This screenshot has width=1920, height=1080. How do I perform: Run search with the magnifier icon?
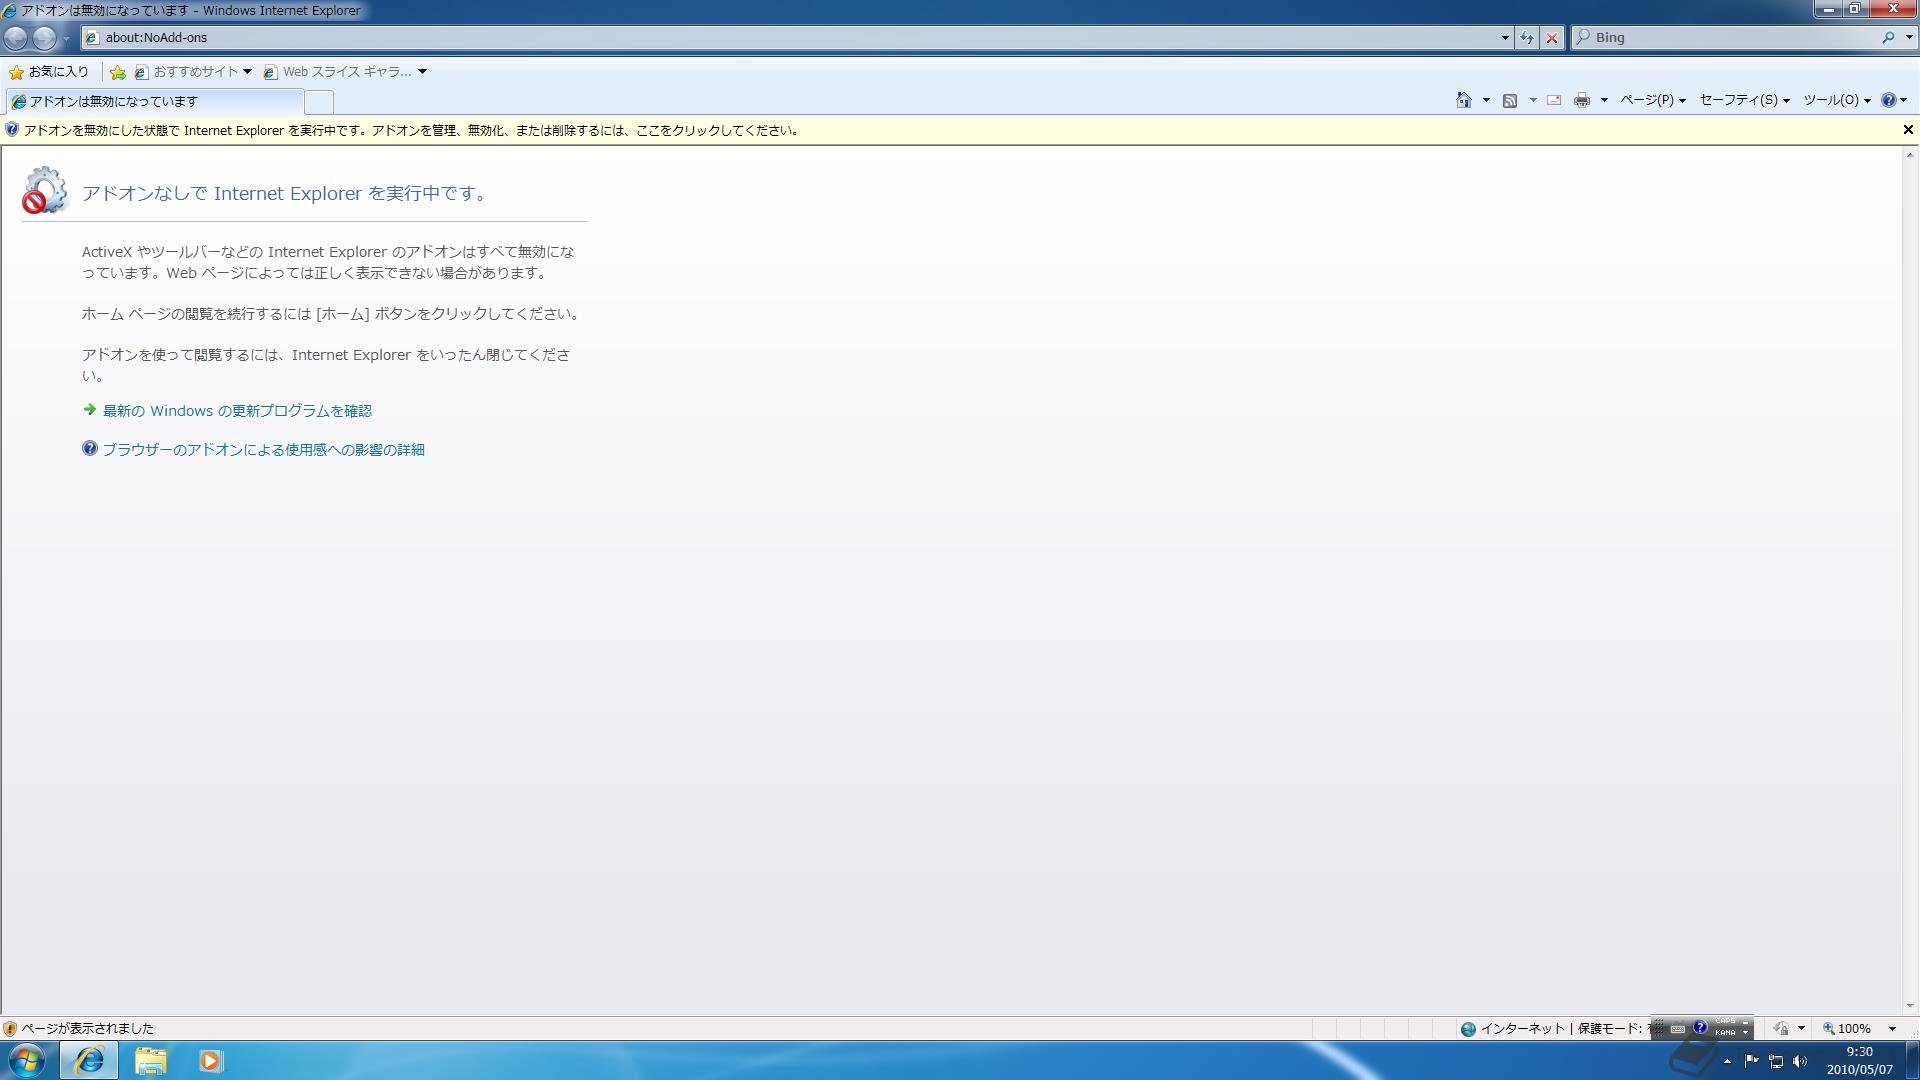[x=1888, y=38]
